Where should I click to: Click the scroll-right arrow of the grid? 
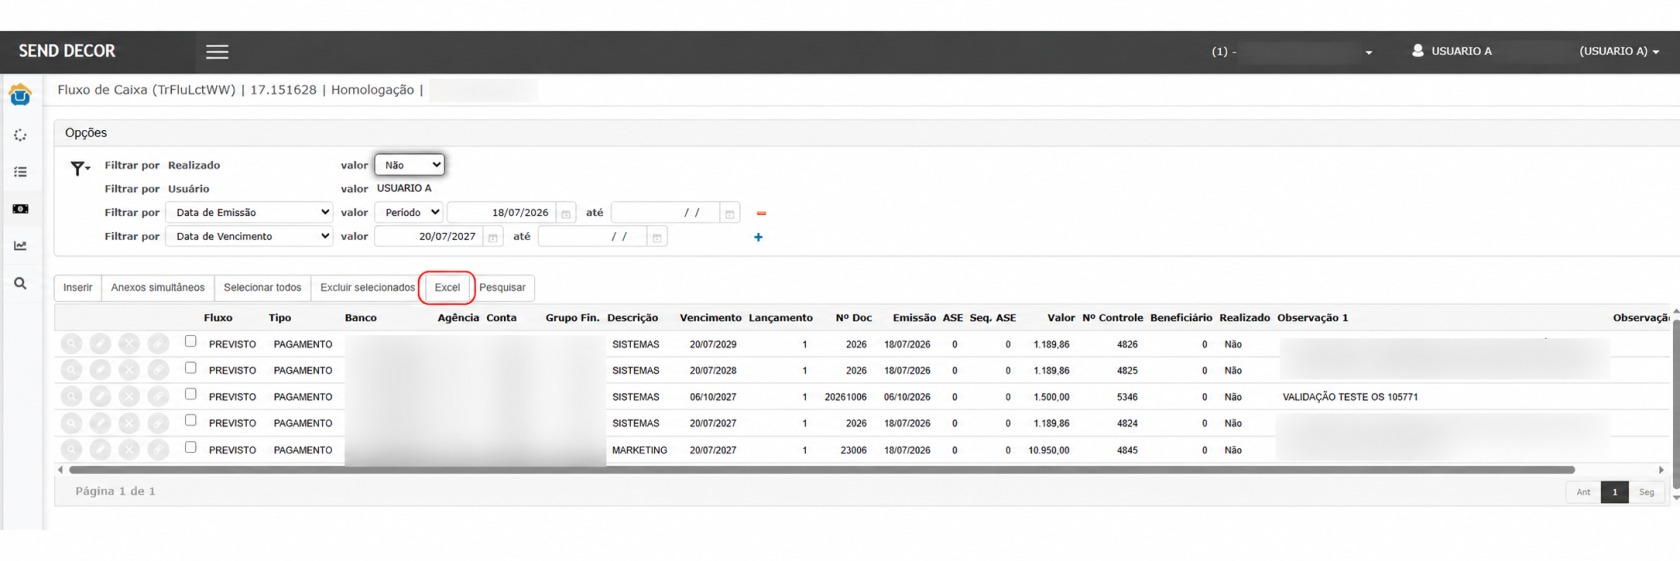(x=1661, y=470)
